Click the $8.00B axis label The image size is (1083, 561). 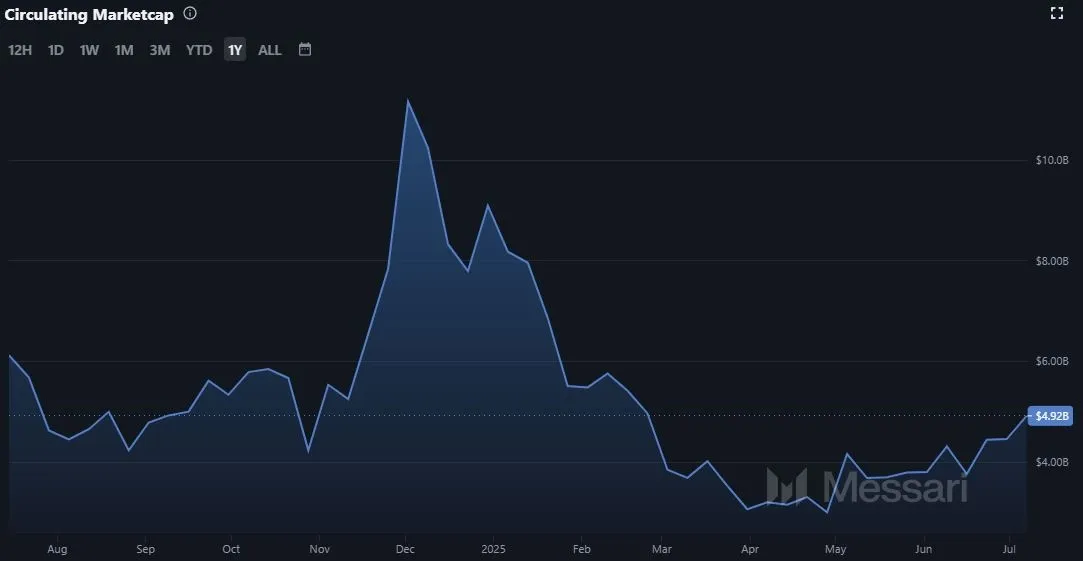click(1052, 261)
